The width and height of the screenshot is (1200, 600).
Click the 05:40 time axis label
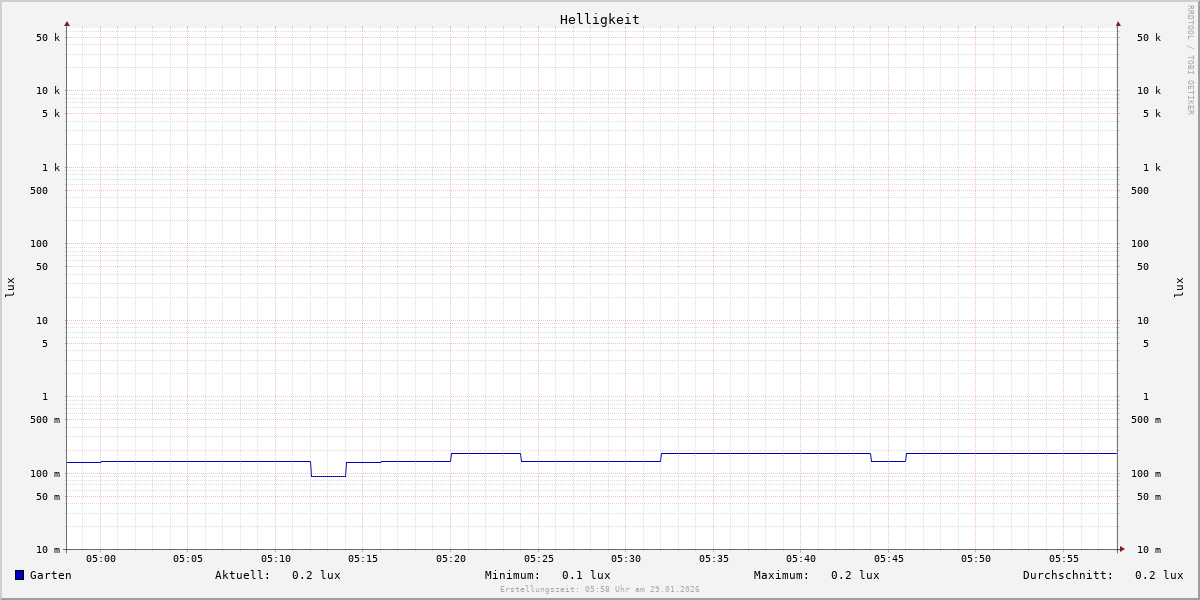[801, 559]
